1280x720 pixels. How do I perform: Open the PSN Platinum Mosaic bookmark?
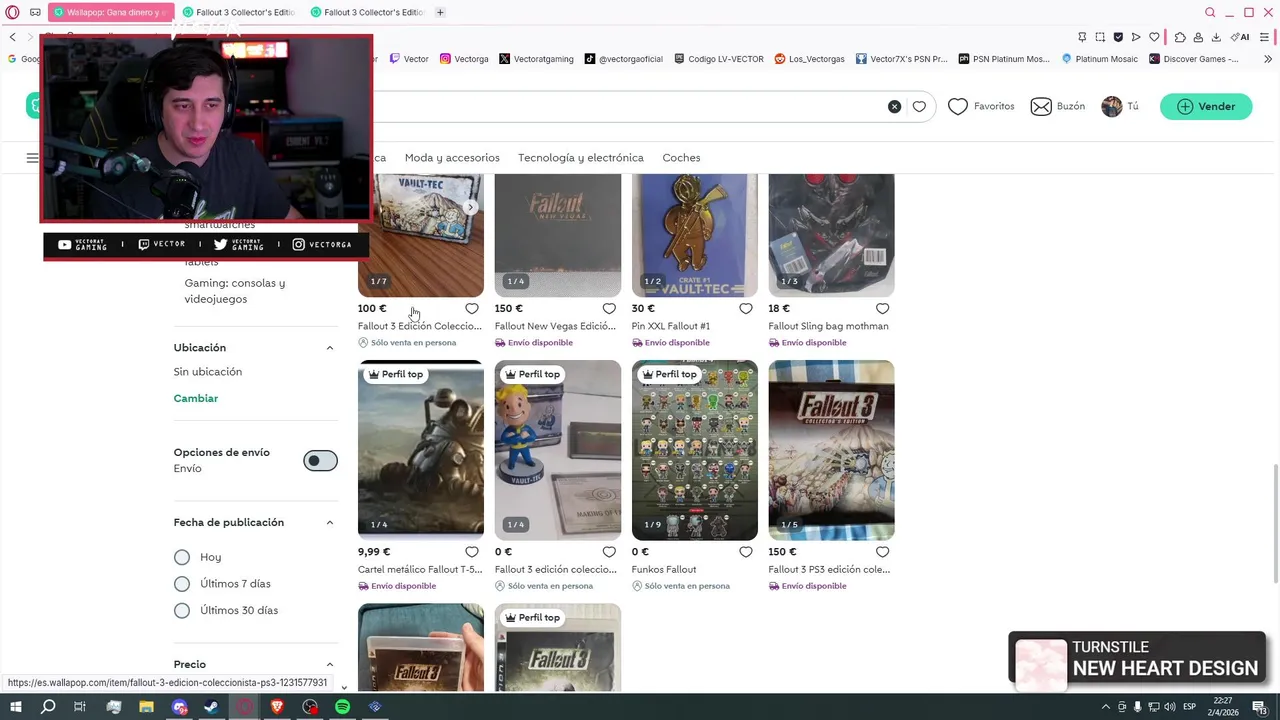1003,59
